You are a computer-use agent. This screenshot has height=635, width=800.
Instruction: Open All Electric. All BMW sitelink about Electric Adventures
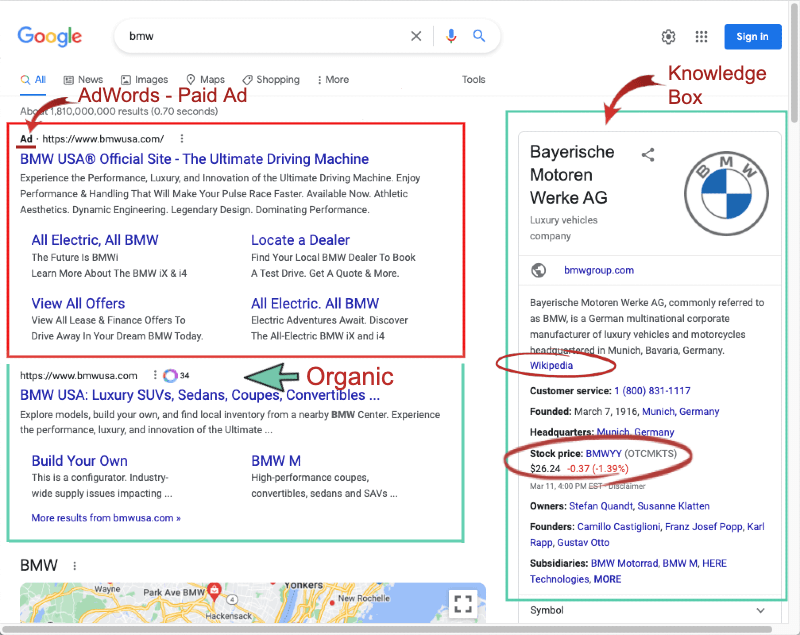click(x=315, y=303)
